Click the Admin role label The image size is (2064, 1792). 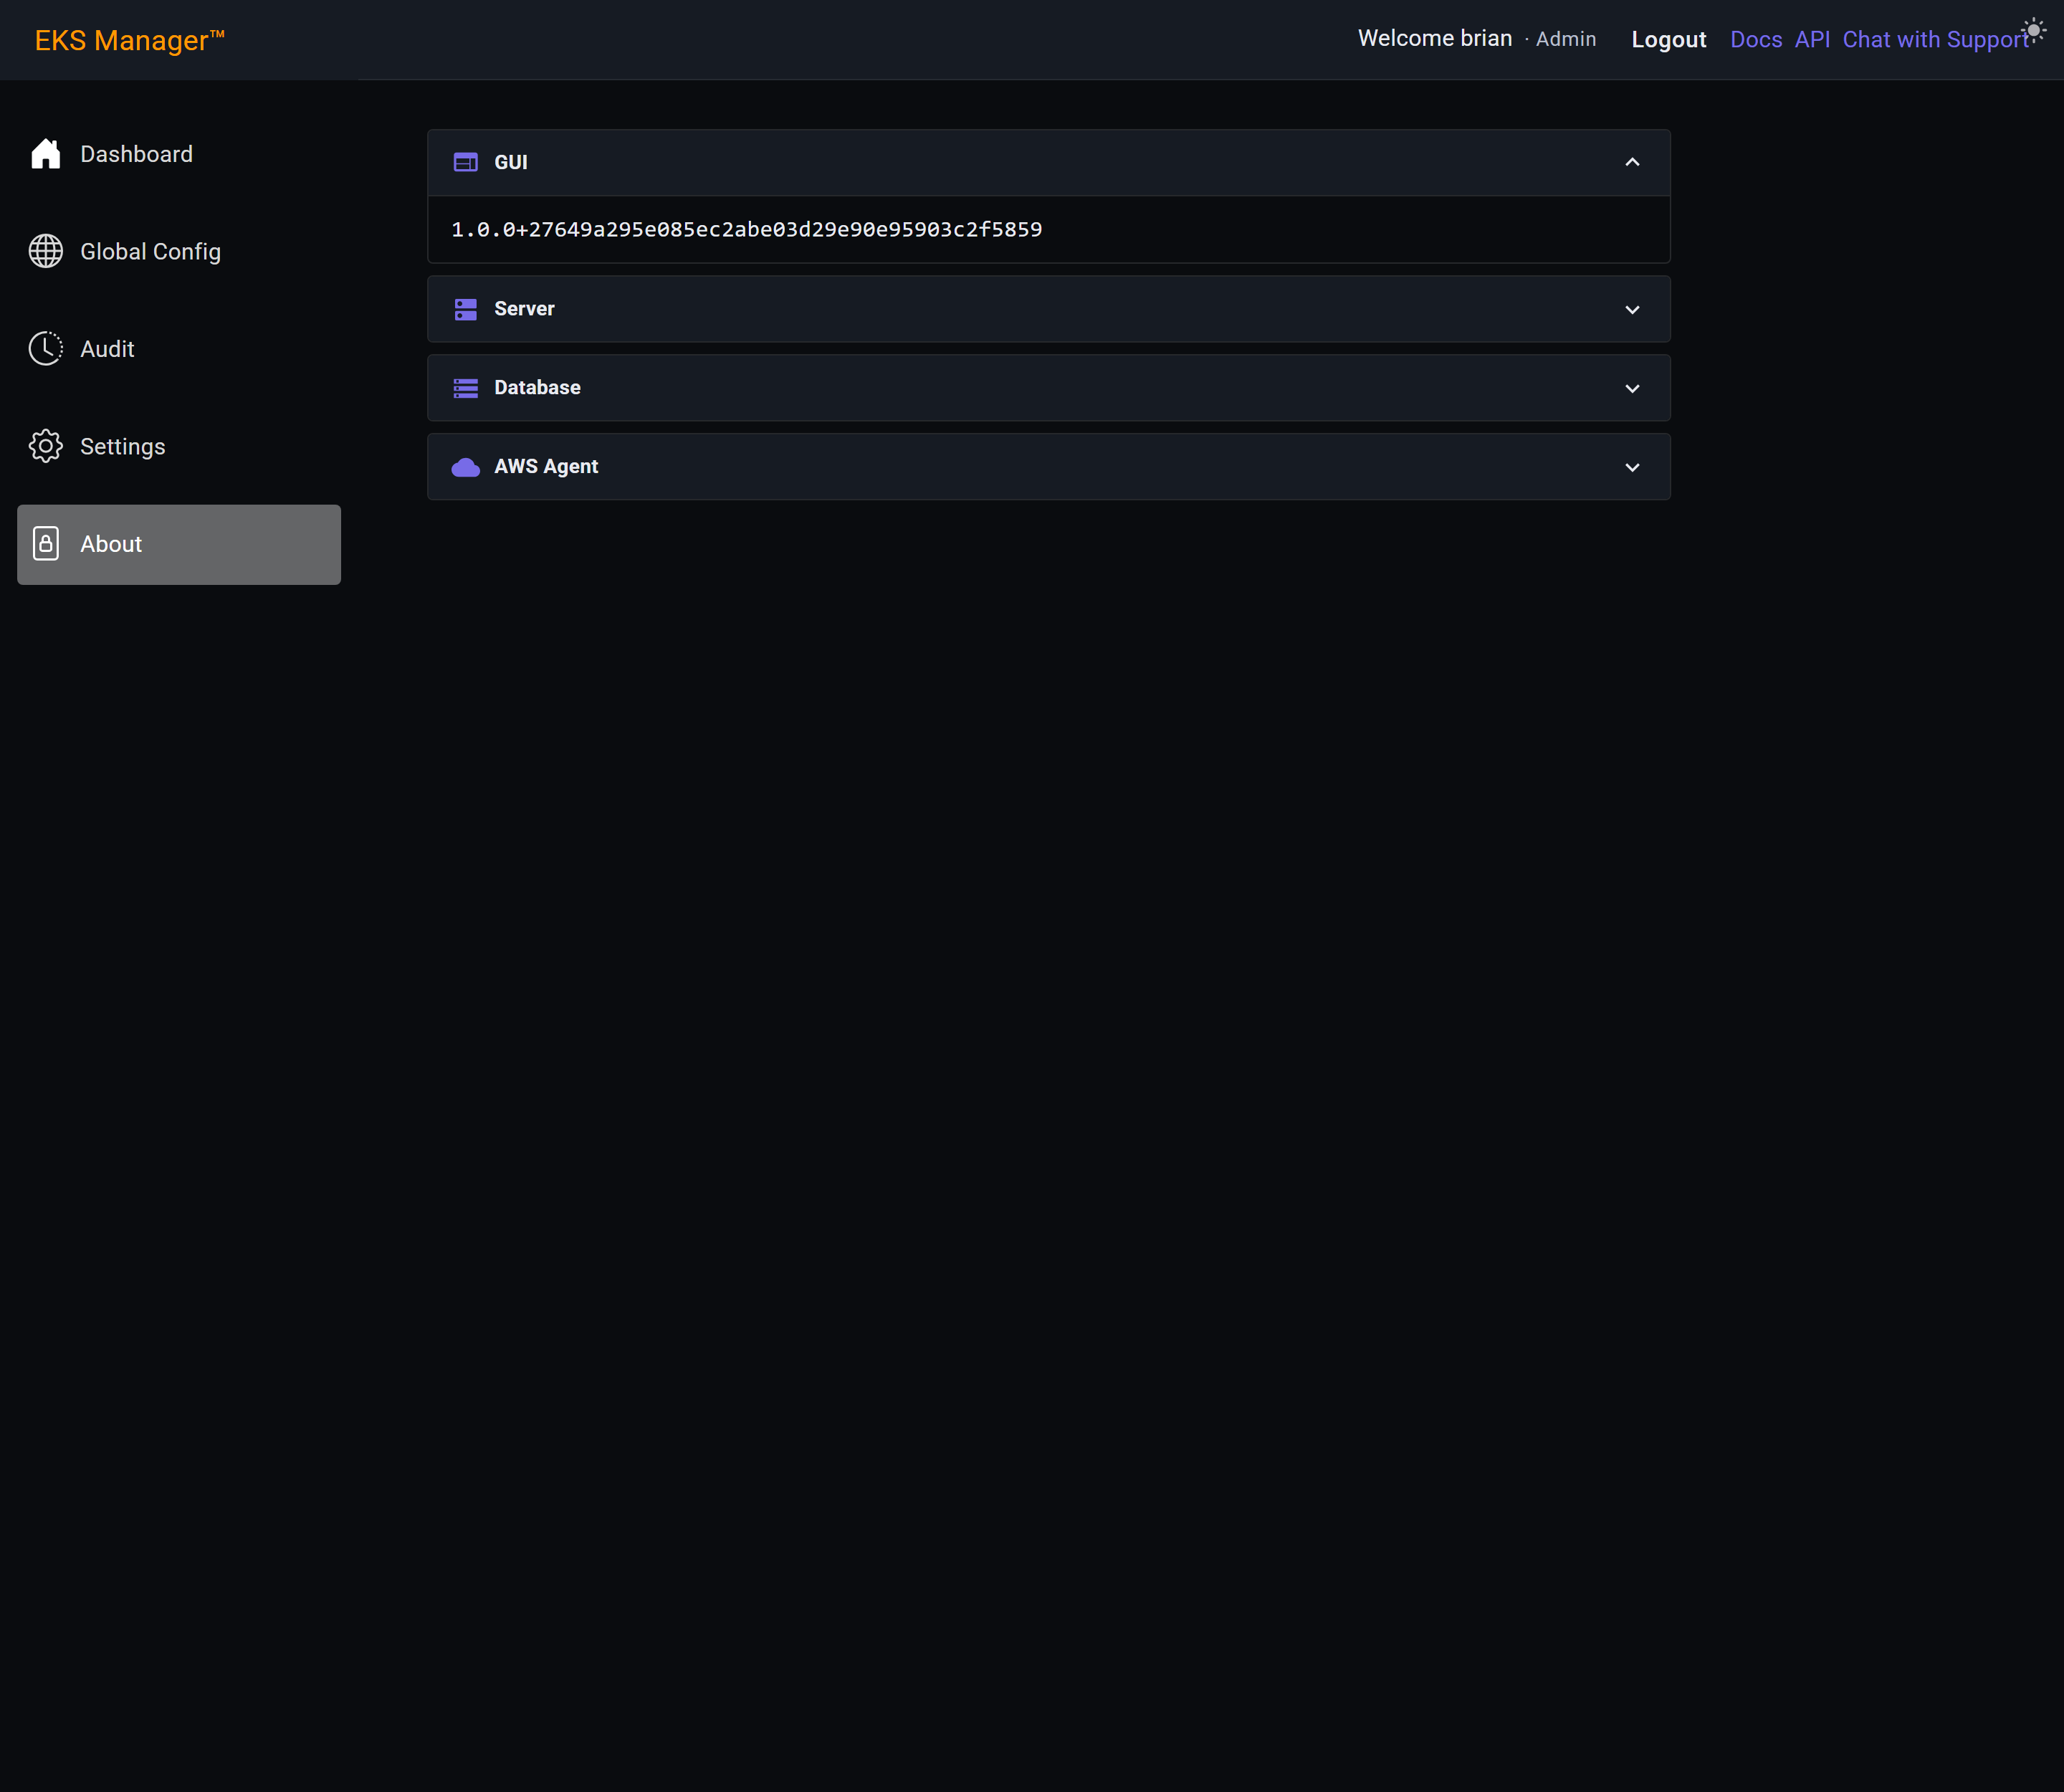click(x=1565, y=39)
